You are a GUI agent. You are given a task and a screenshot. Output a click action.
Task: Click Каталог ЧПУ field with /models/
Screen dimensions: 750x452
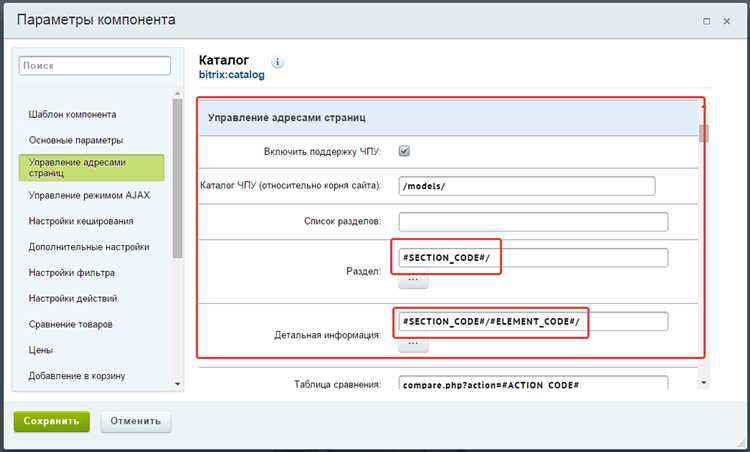point(527,186)
